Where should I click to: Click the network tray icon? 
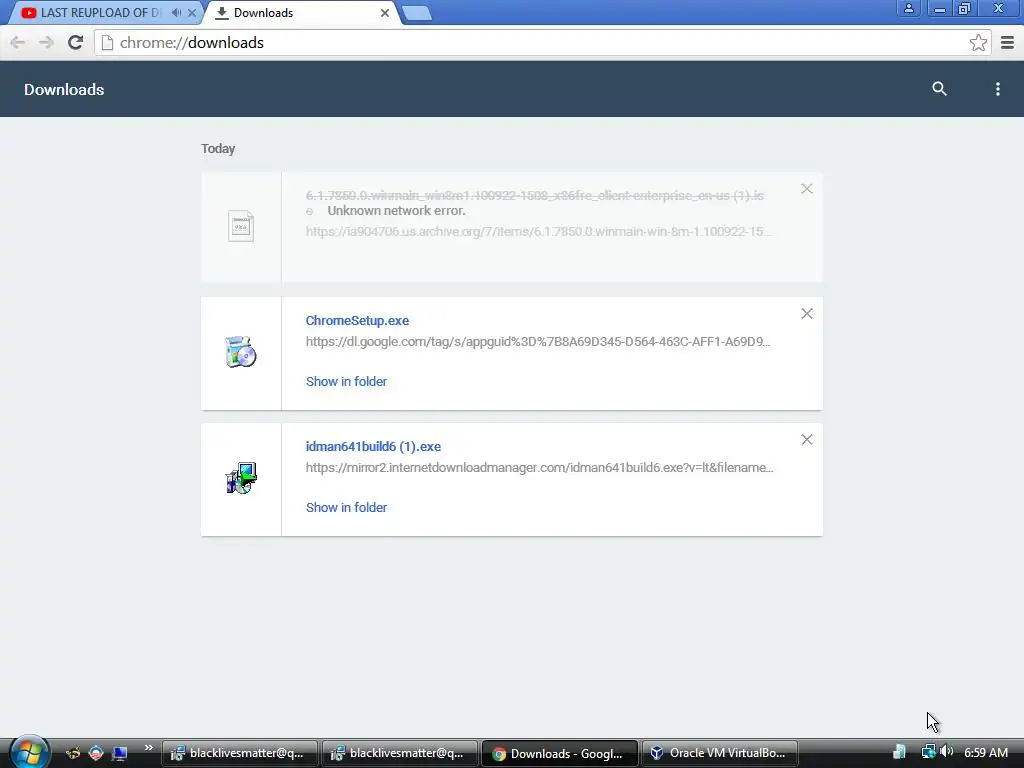(928, 752)
